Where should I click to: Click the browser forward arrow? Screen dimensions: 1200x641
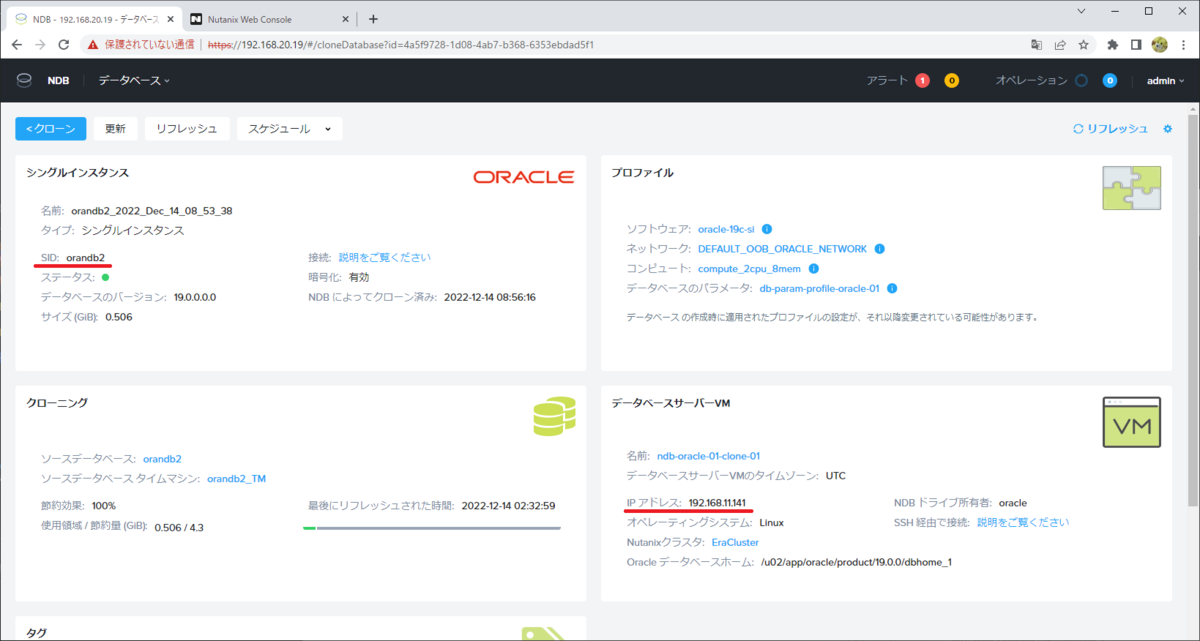tap(41, 45)
